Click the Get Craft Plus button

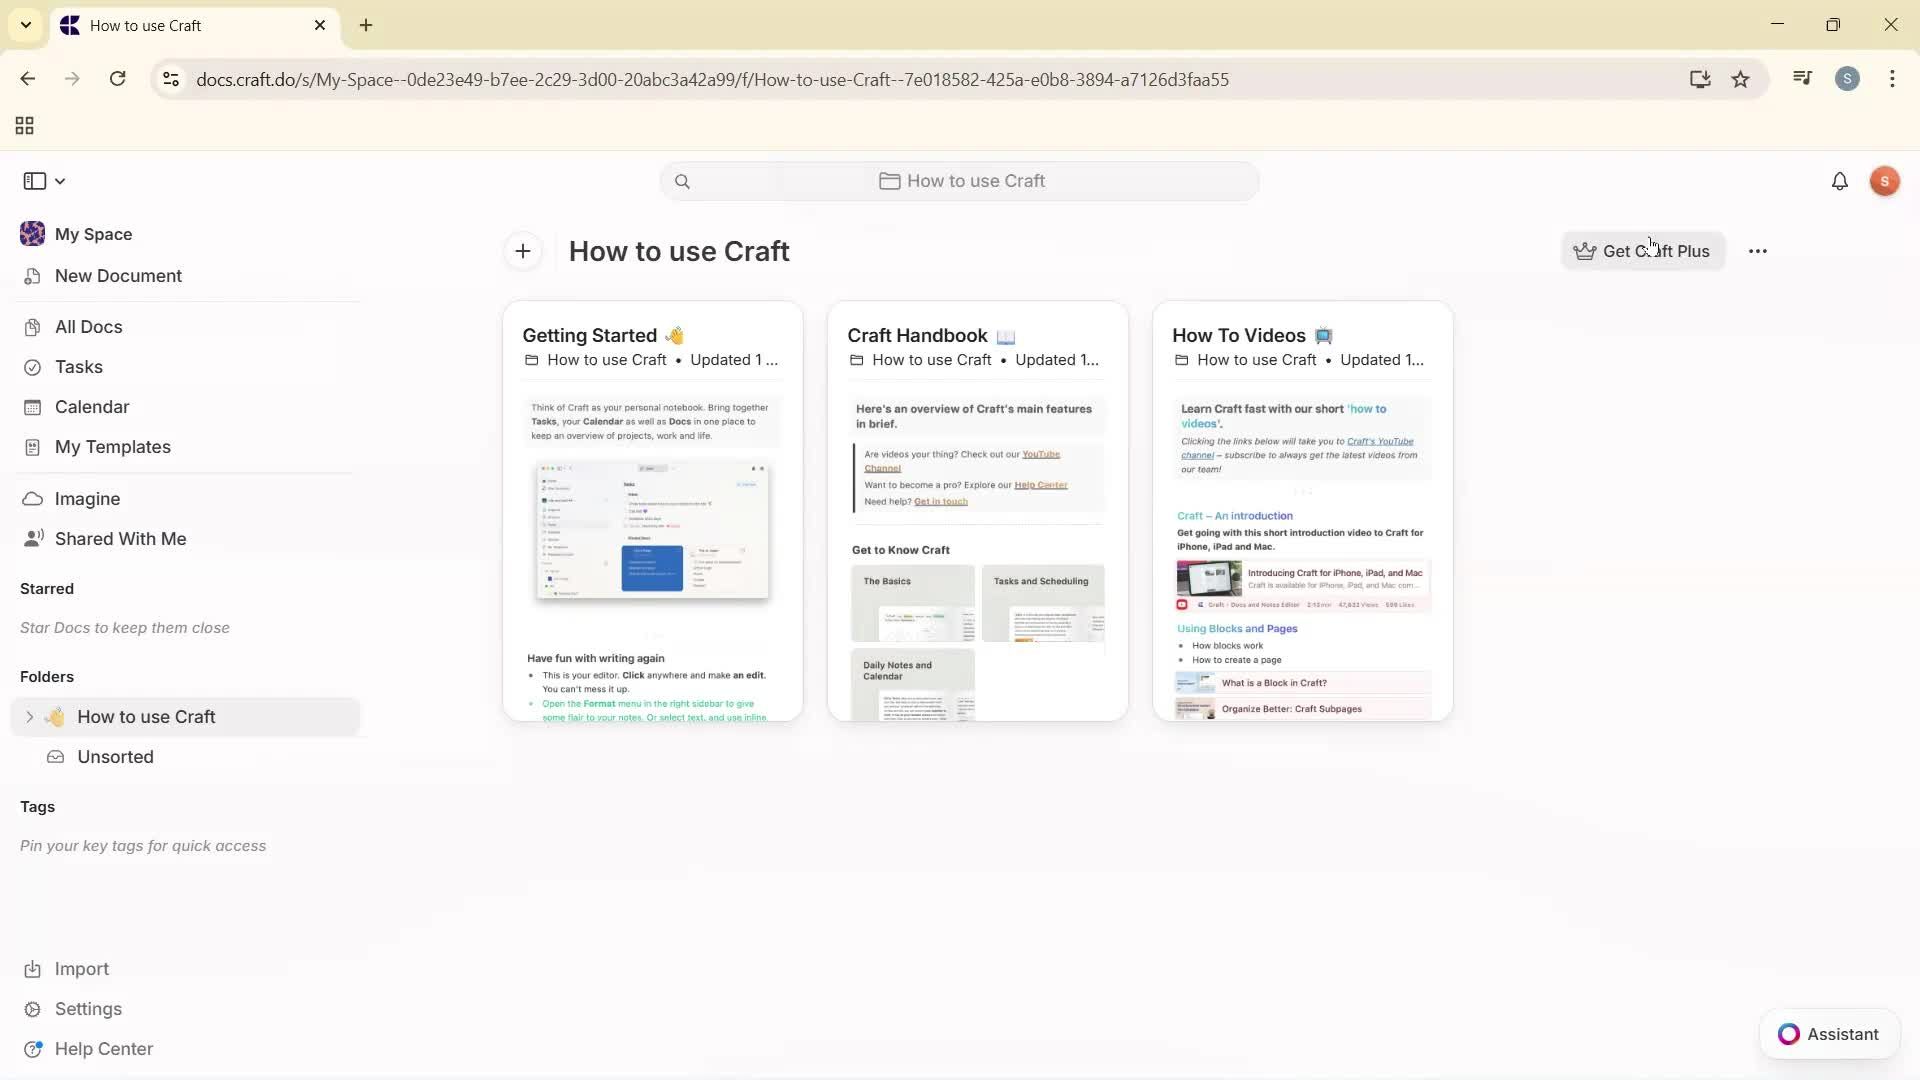(1642, 251)
